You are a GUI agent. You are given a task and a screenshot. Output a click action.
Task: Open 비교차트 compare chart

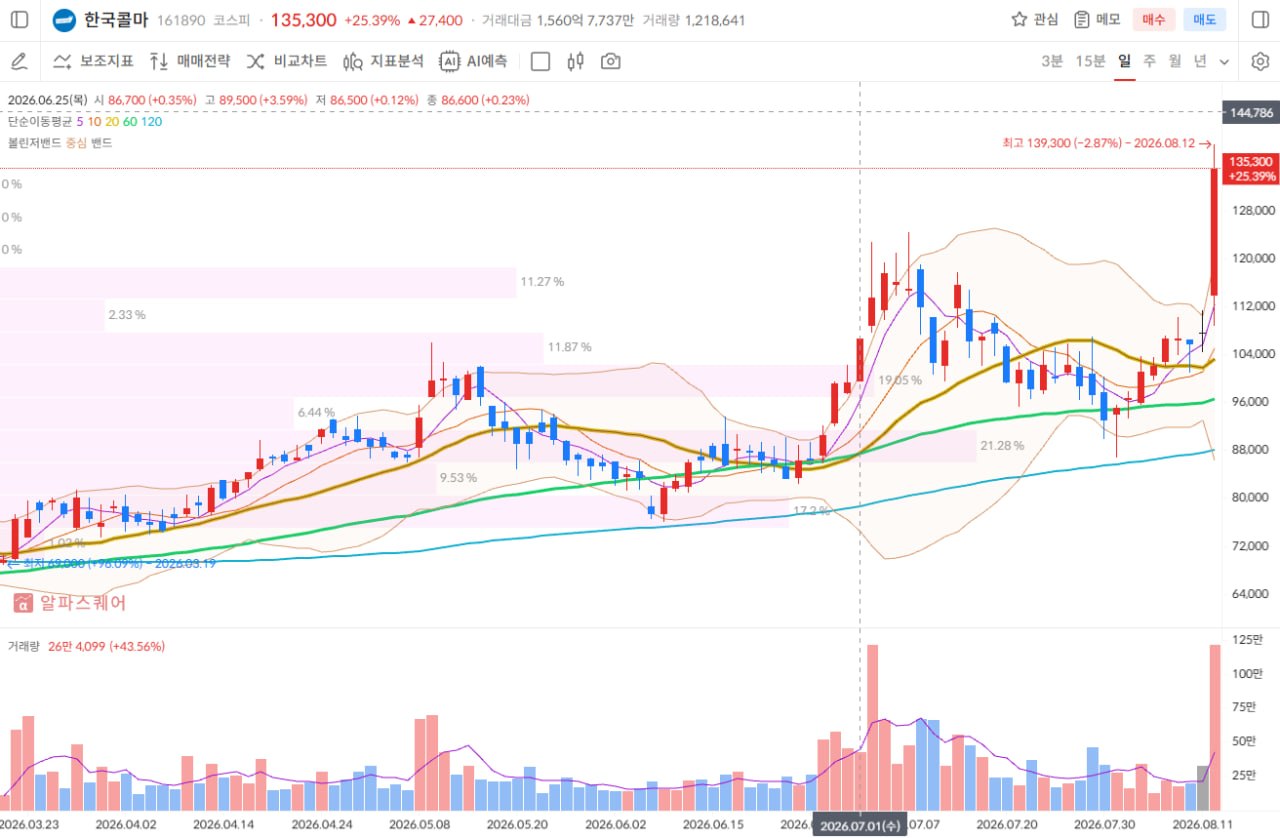click(286, 61)
